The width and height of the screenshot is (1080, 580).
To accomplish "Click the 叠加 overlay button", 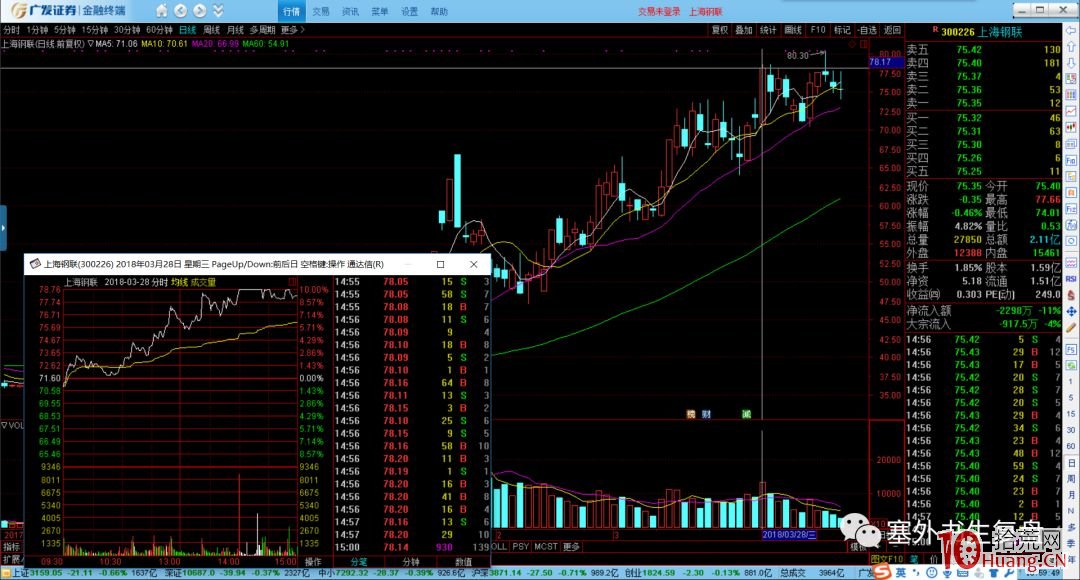I will 744,30.
